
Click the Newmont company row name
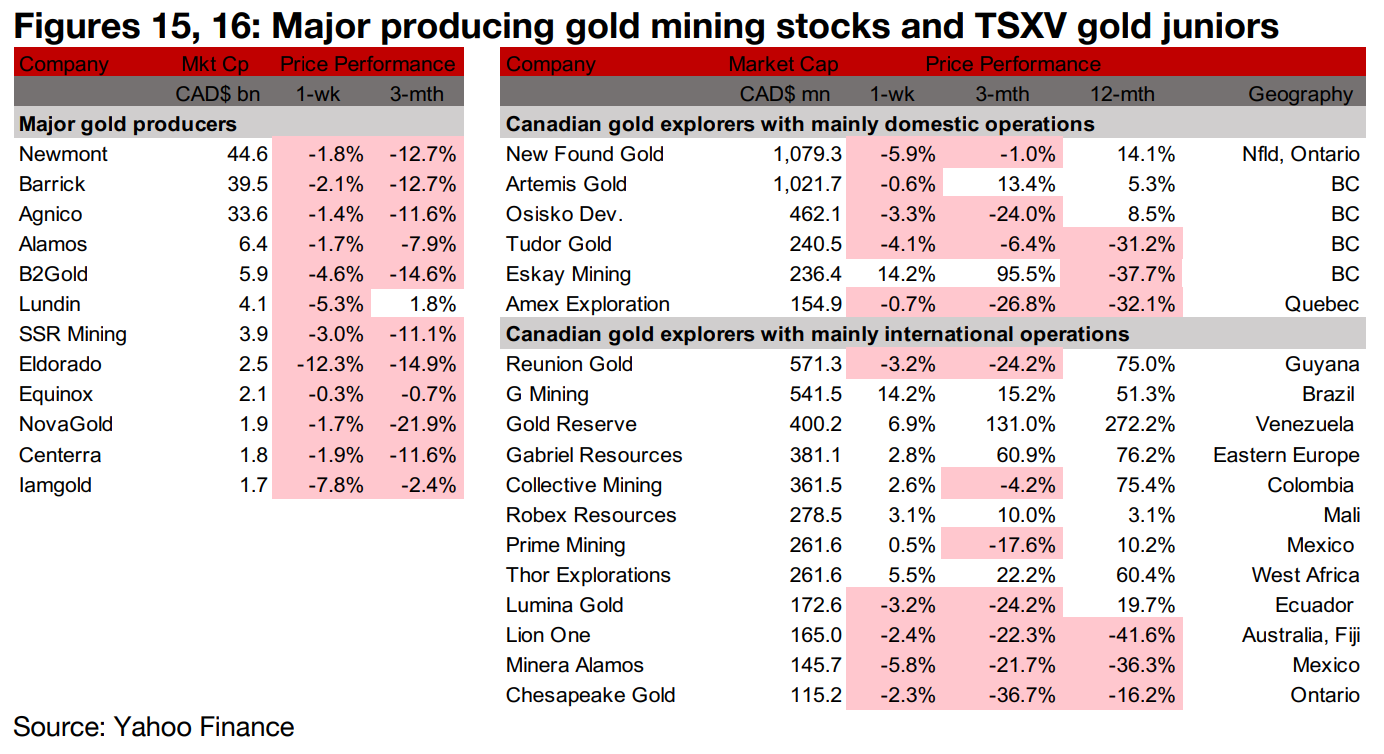coord(63,155)
